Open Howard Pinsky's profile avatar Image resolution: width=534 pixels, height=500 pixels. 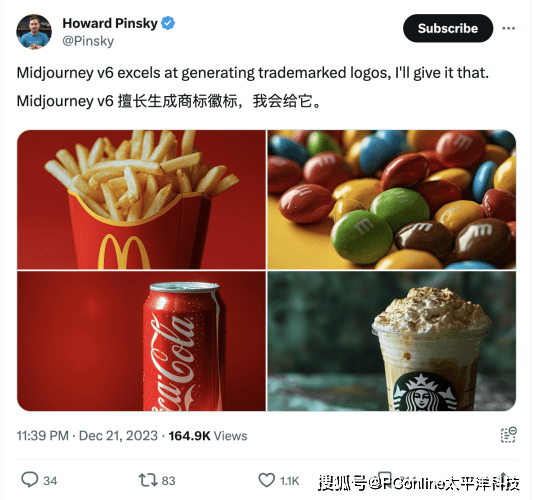tap(34, 32)
